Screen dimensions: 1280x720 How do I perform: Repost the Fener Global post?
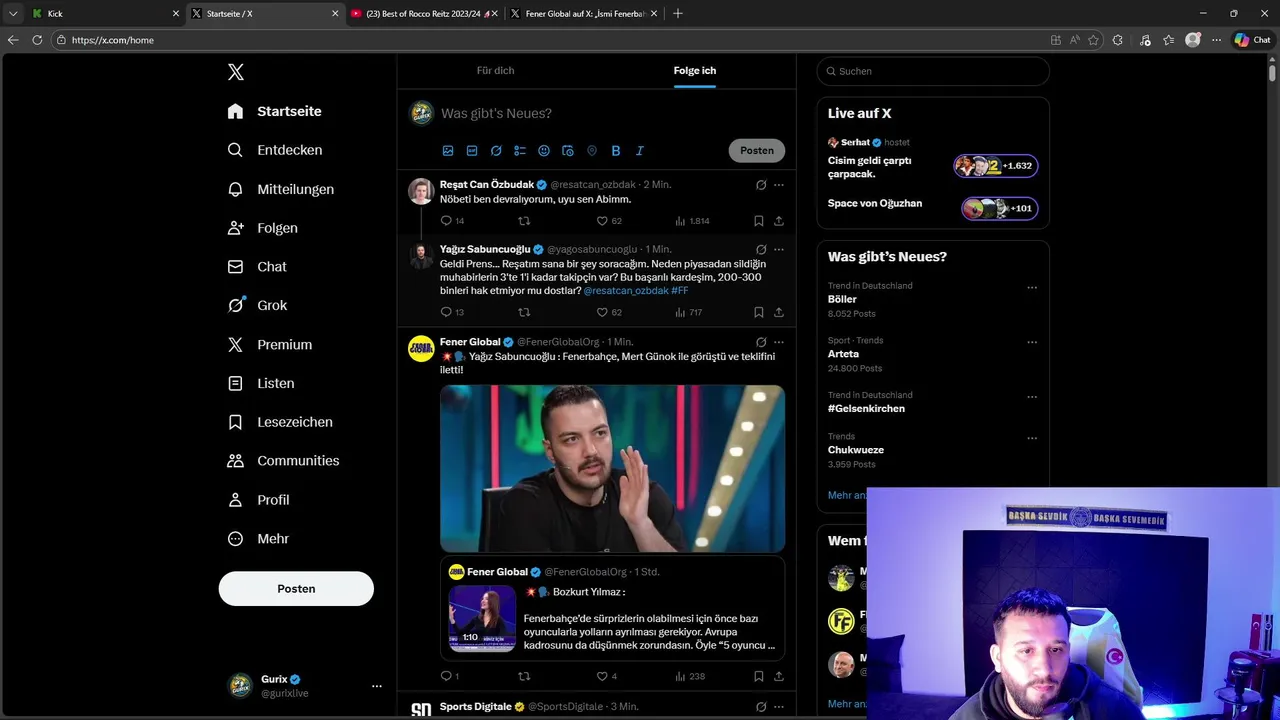click(524, 677)
